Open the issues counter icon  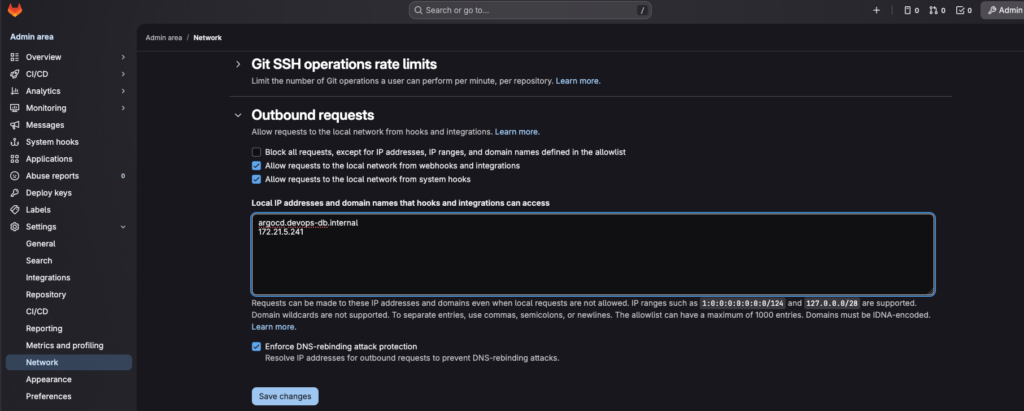coord(910,10)
